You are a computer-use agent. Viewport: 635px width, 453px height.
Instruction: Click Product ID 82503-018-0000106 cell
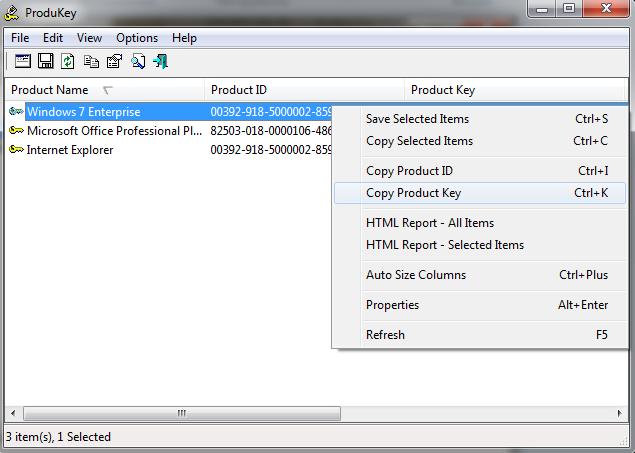271,131
